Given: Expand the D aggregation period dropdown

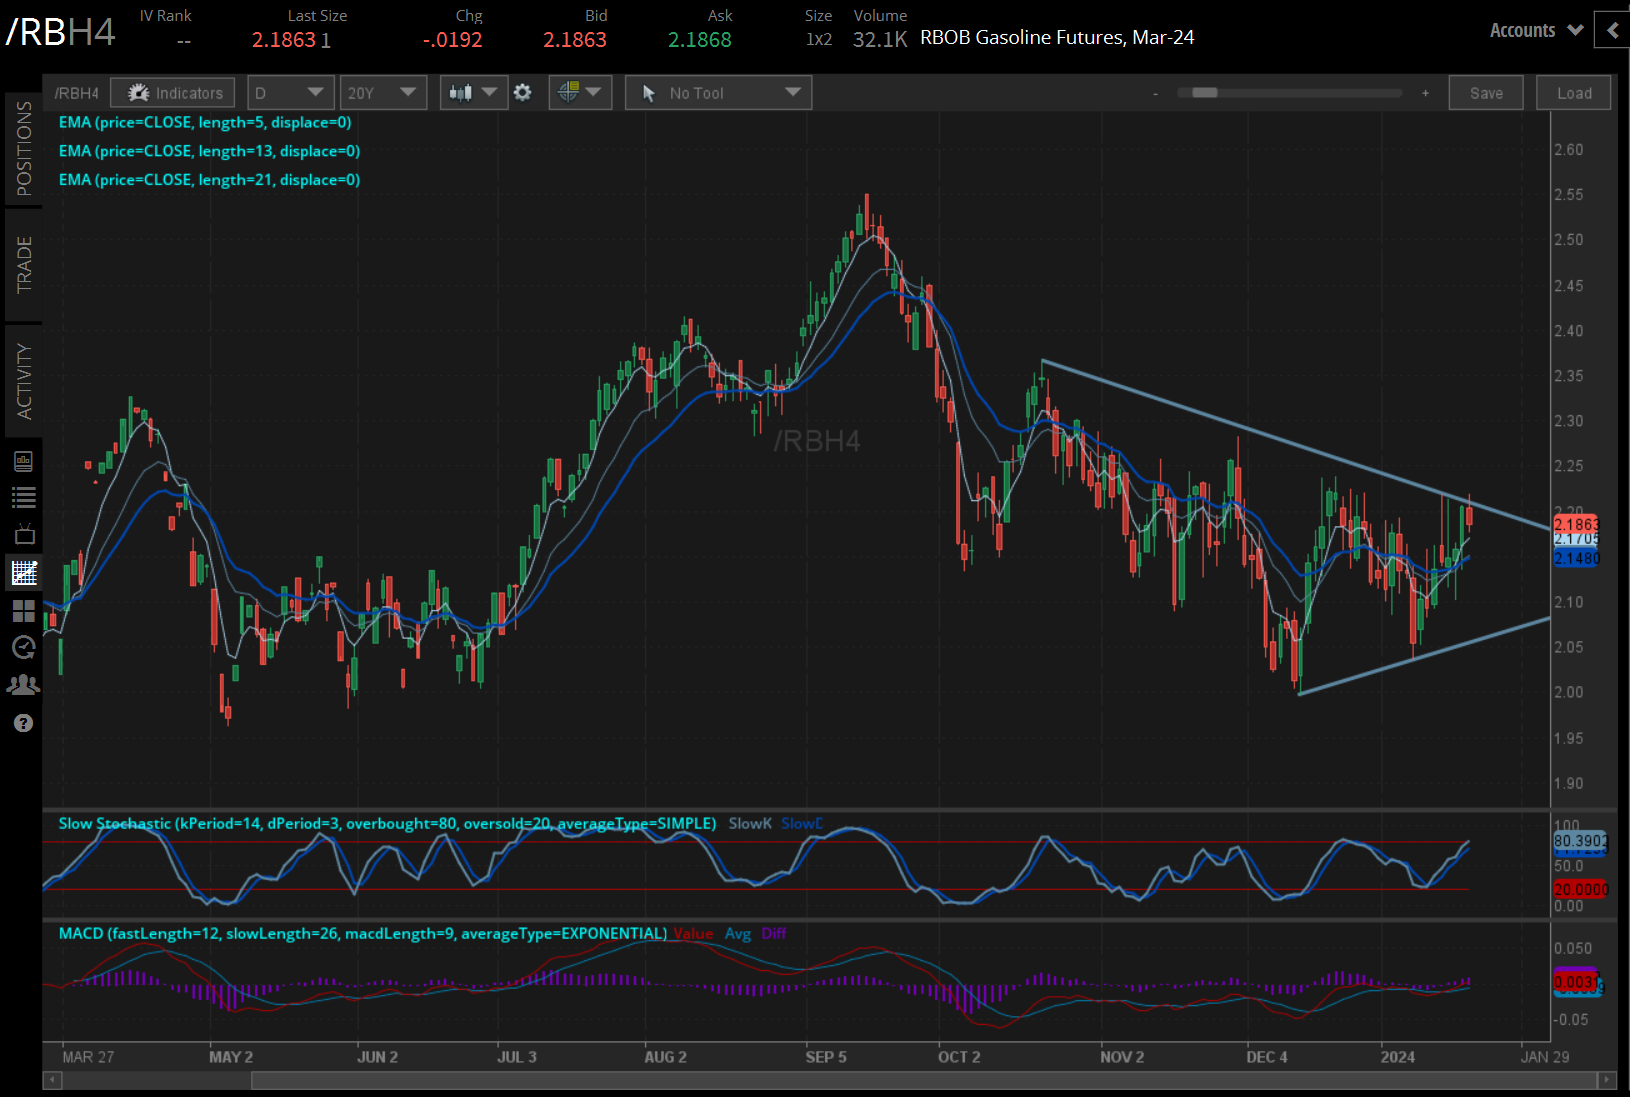Looking at the screenshot, I should tap(289, 93).
